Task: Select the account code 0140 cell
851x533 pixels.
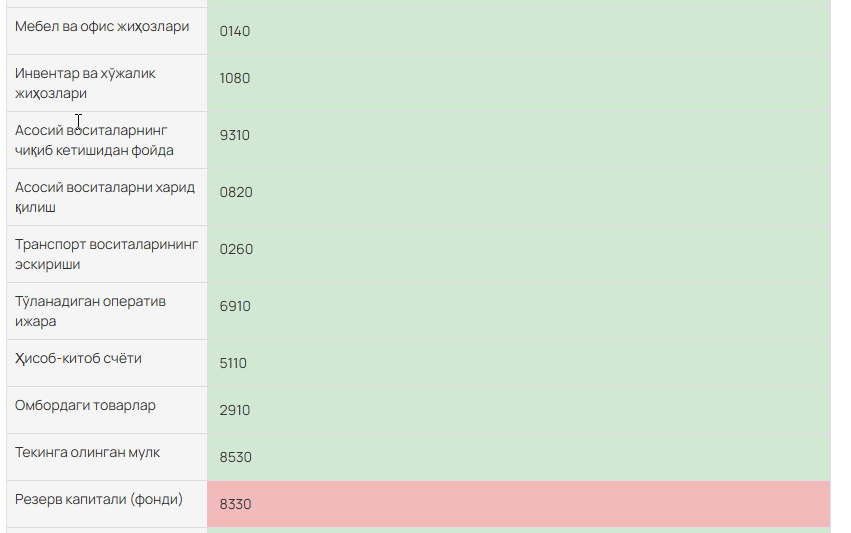Action: tap(519, 31)
